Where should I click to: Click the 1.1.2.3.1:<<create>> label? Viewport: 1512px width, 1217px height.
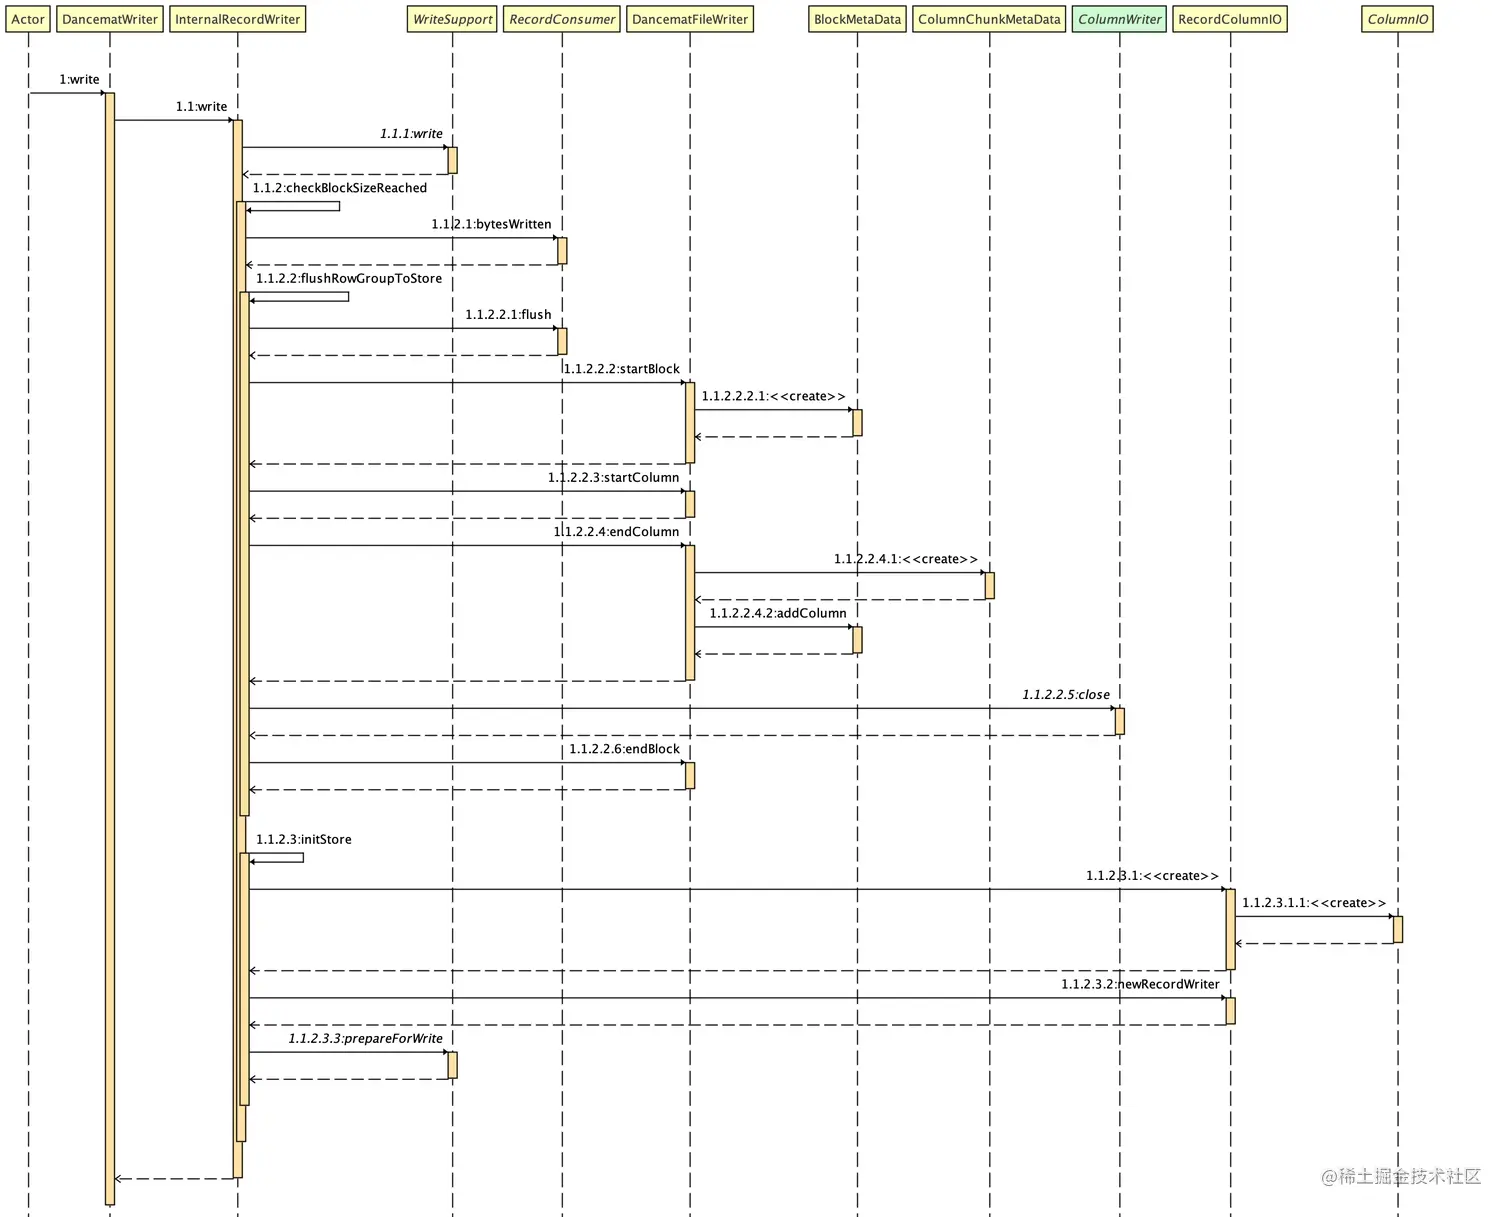(x=1152, y=875)
